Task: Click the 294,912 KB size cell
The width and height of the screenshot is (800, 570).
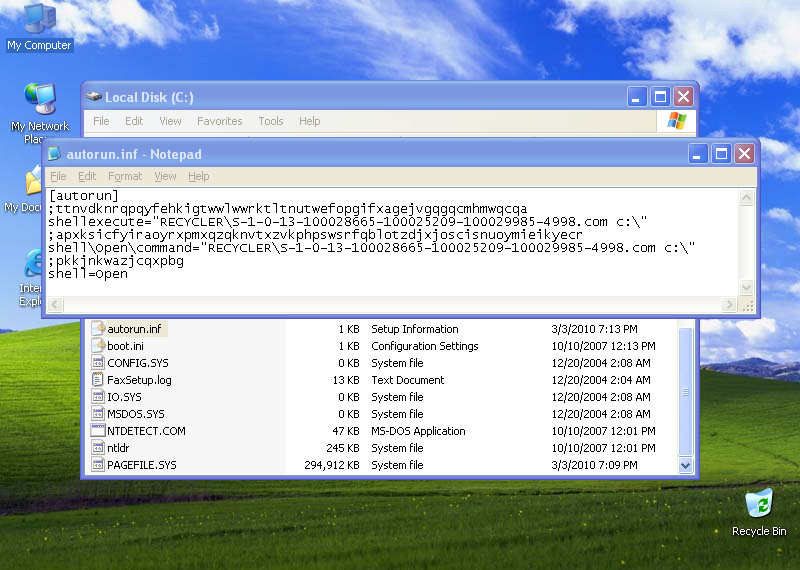Action: (x=332, y=465)
